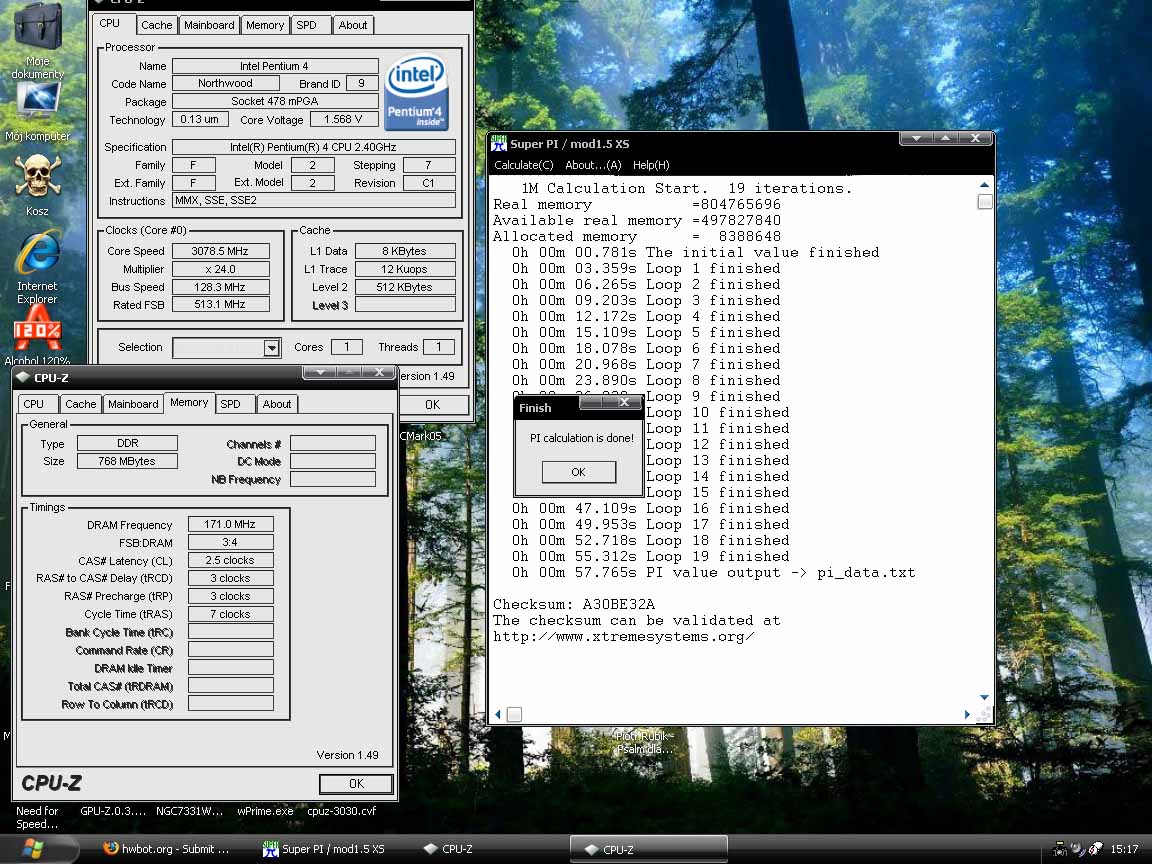Click the FSB:DRAM 3:4 field
The width and height of the screenshot is (1152, 864).
click(x=231, y=542)
